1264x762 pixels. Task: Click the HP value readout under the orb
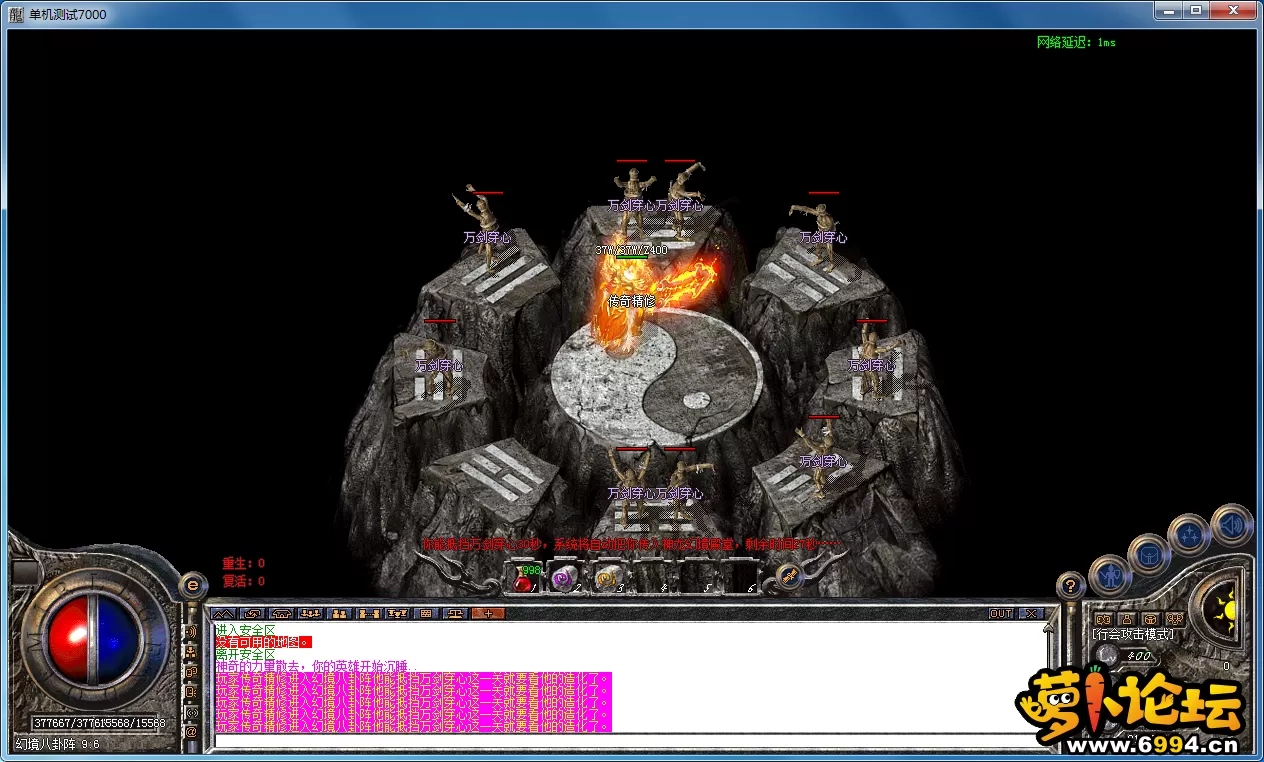click(x=68, y=722)
